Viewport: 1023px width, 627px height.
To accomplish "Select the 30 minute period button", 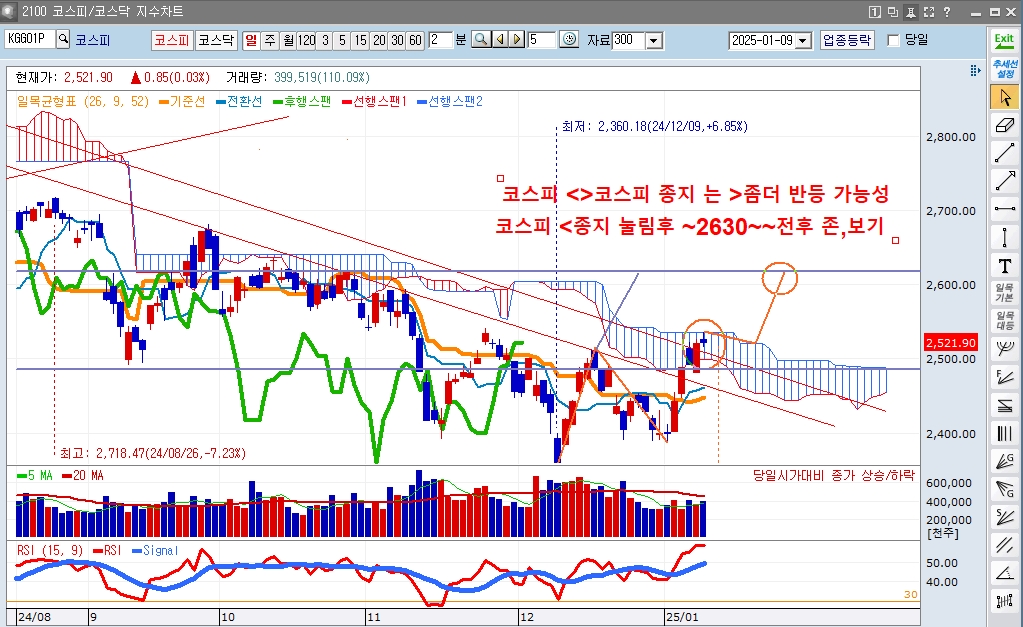I will click(x=397, y=40).
